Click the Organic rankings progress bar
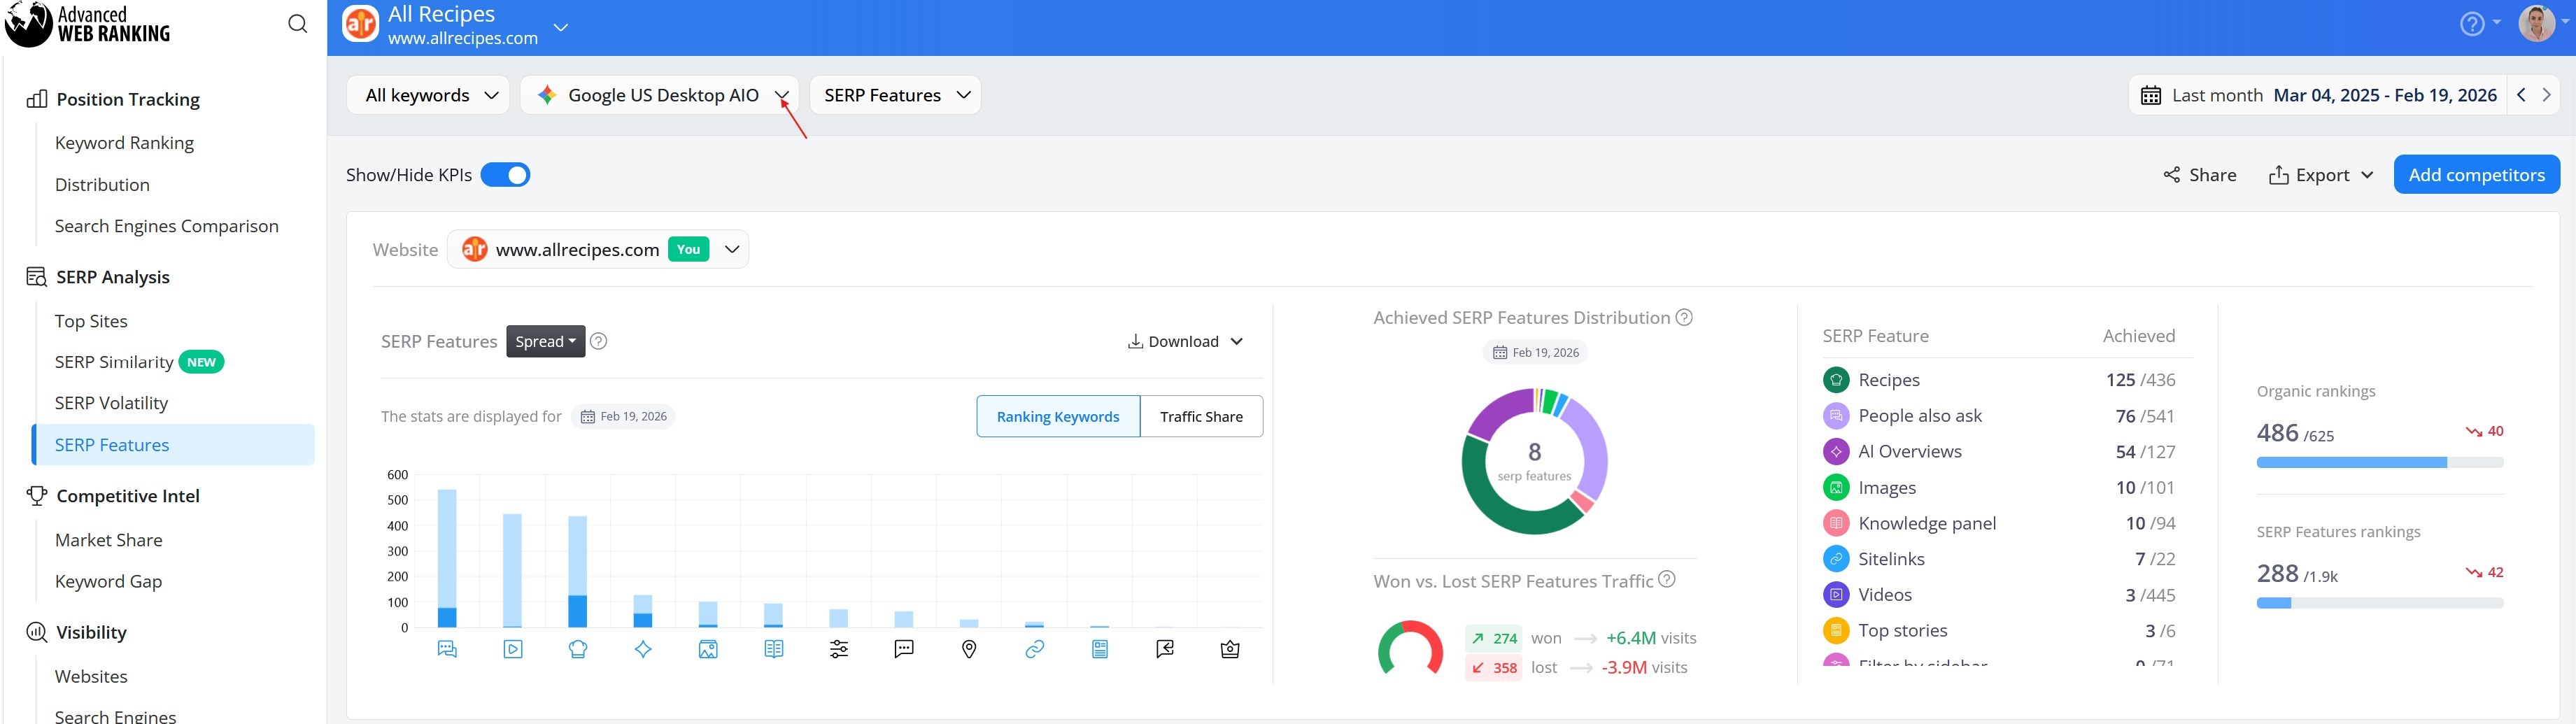The image size is (2576, 724). pyautogui.click(x=2379, y=463)
